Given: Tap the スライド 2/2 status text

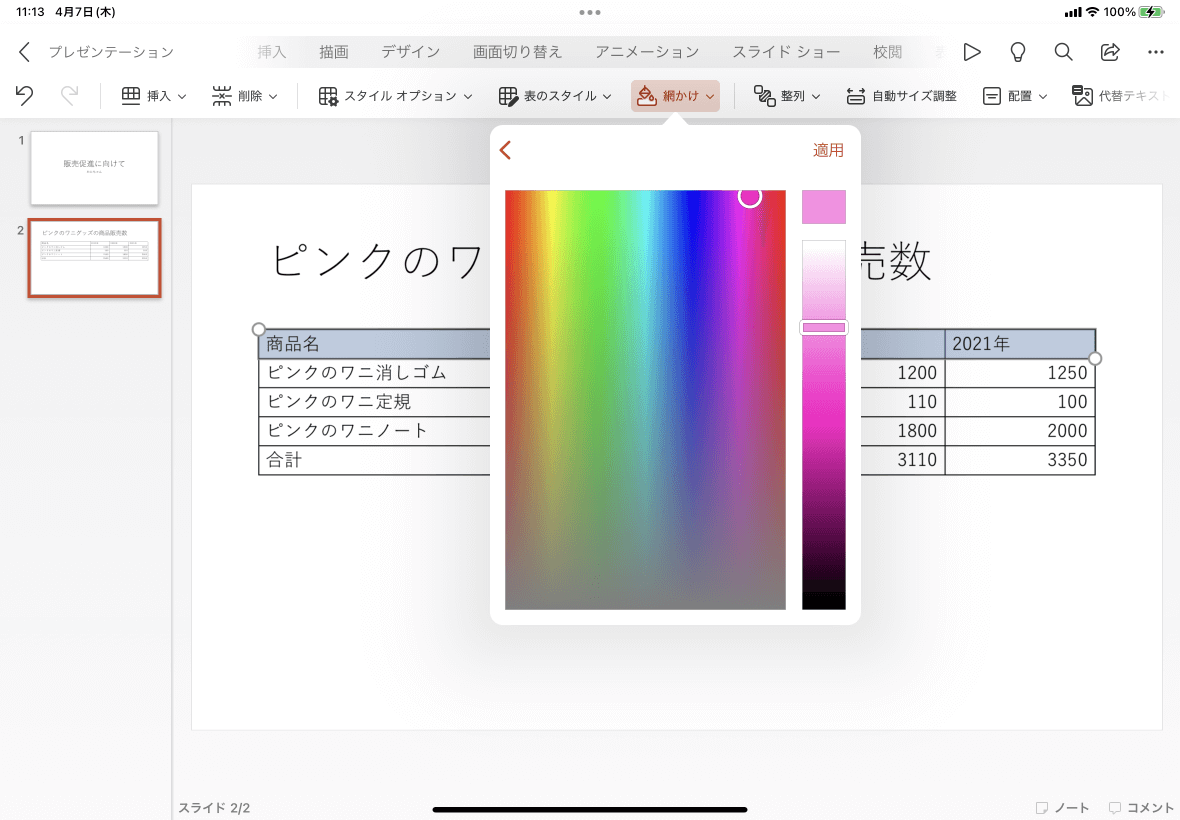Looking at the screenshot, I should pos(214,808).
